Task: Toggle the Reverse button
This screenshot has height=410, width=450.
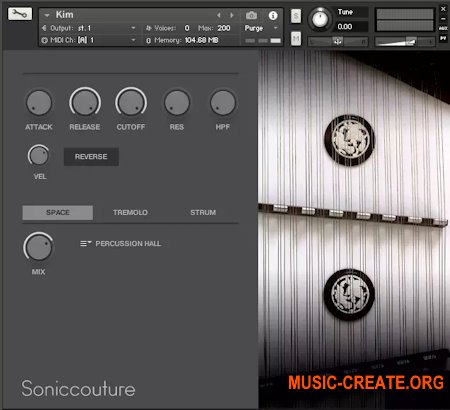Action: 91,157
